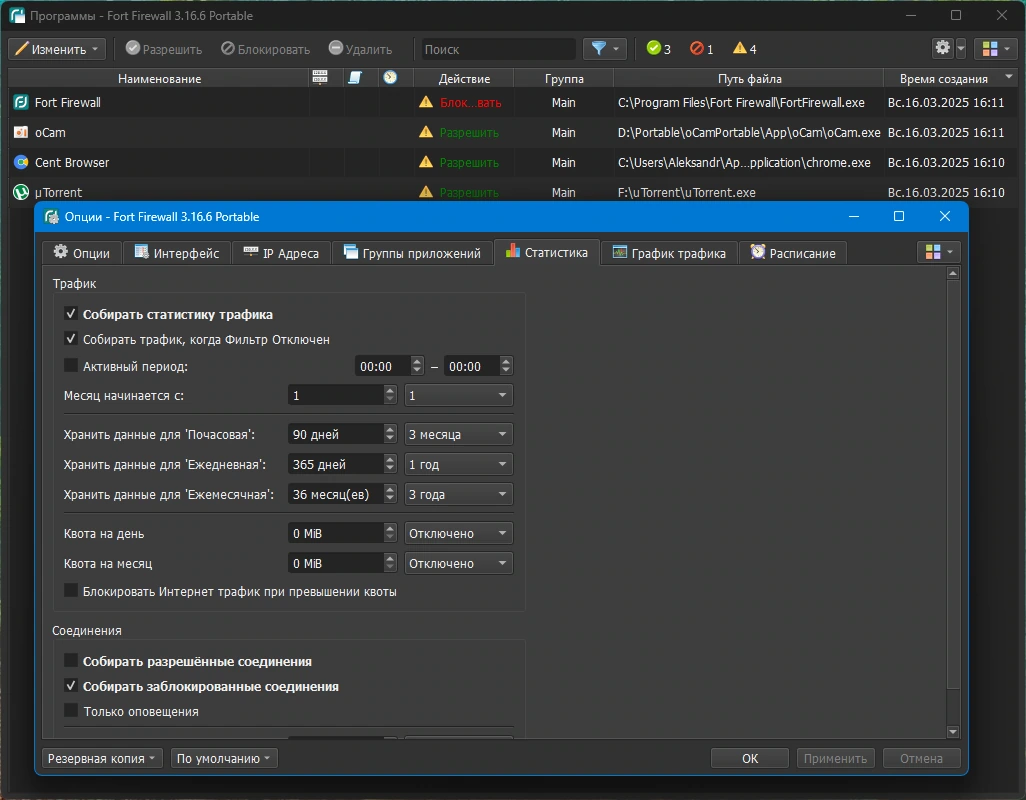Sort by Наименование column header

point(159,78)
